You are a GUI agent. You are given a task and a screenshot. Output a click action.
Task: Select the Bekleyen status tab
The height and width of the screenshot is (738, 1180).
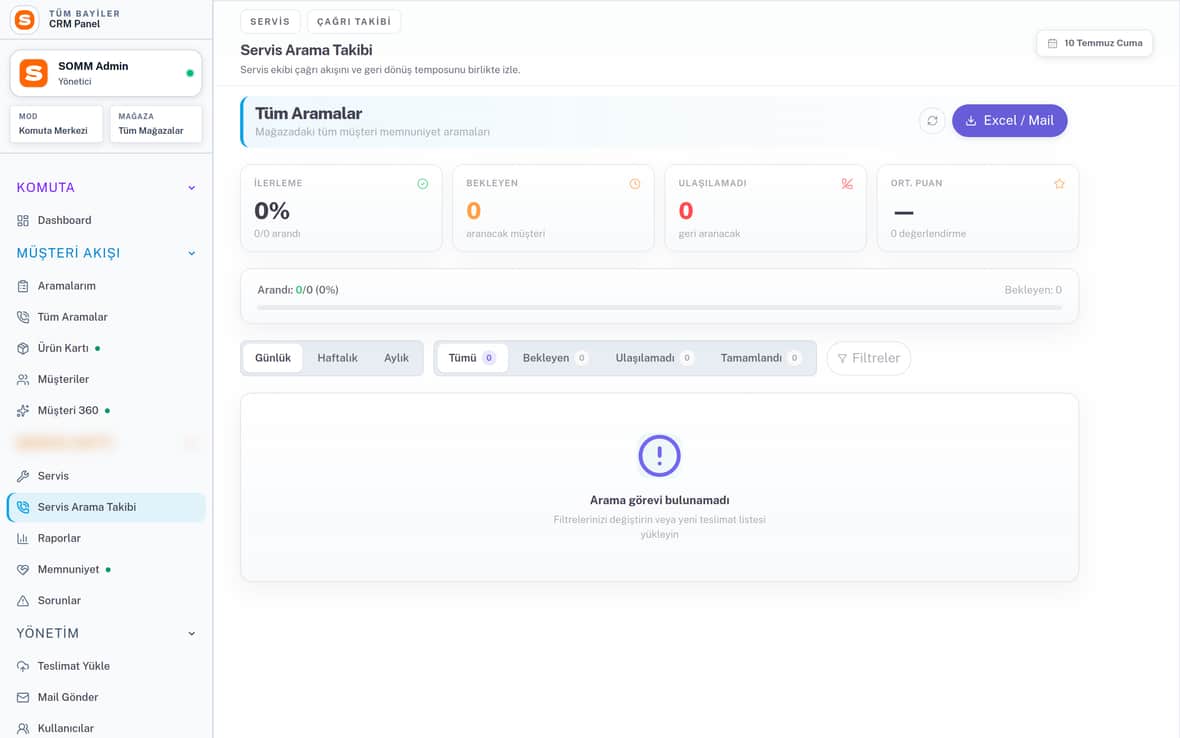(x=555, y=358)
